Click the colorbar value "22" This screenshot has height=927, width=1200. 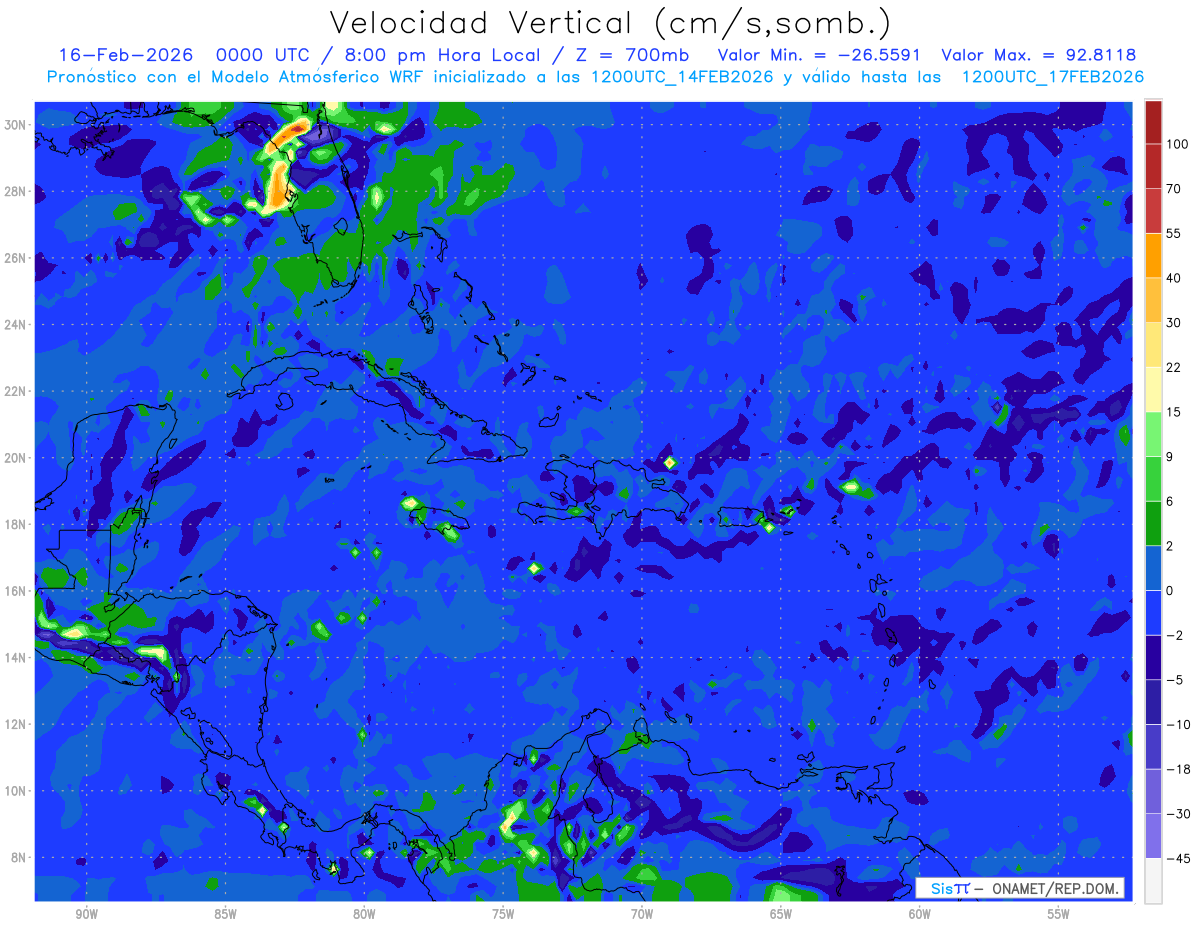coord(1173,367)
